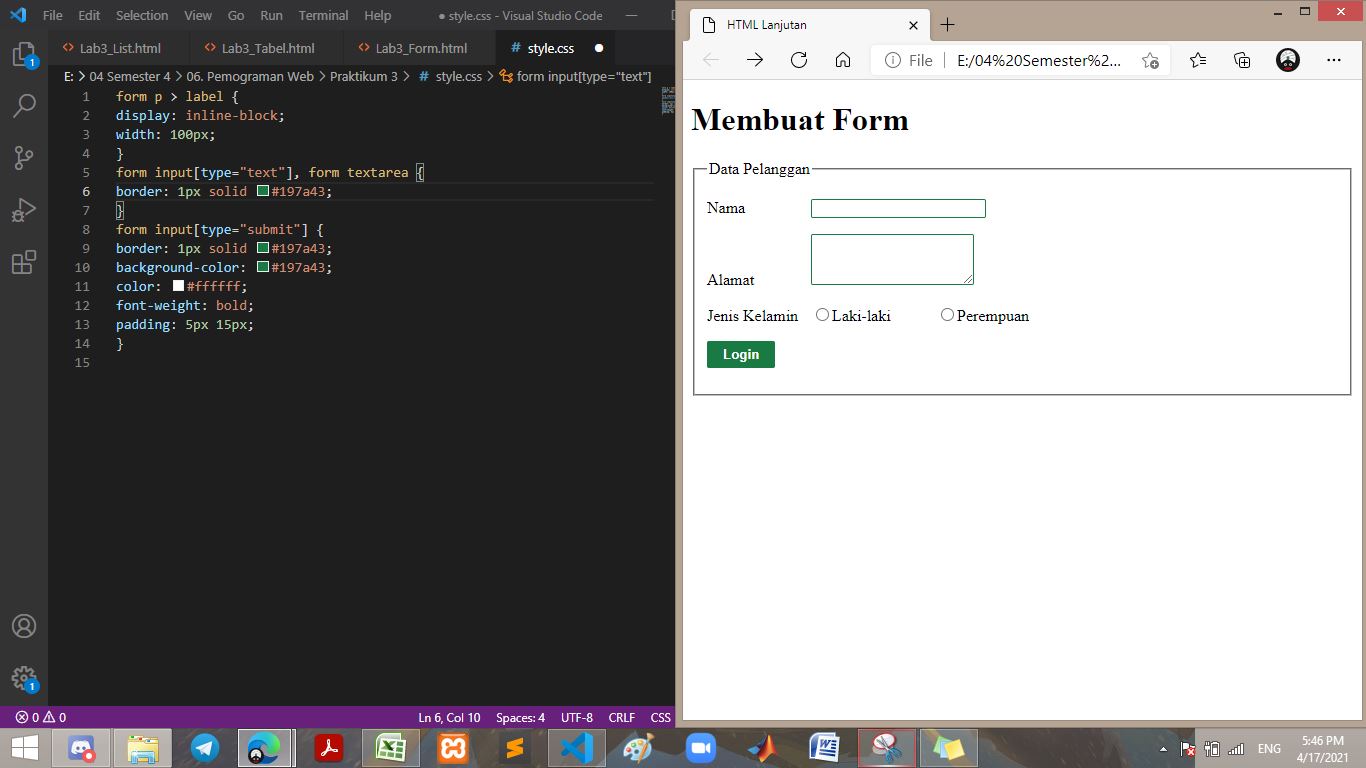Open the Manage settings gear
Screen dimensions: 1366x768
[x=24, y=677]
